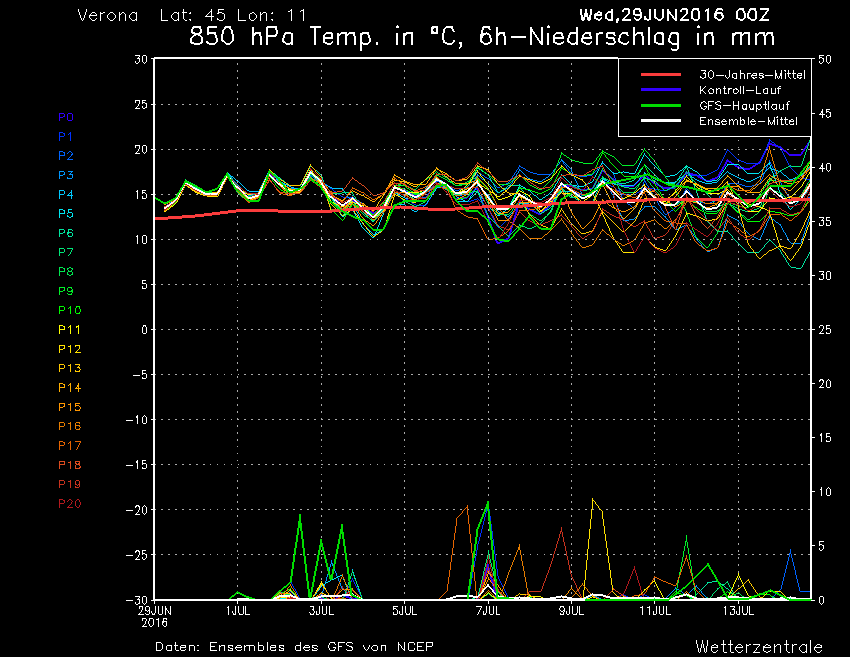Click the P12 member label
Viewport: 850px width, 657px height.
coord(69,349)
